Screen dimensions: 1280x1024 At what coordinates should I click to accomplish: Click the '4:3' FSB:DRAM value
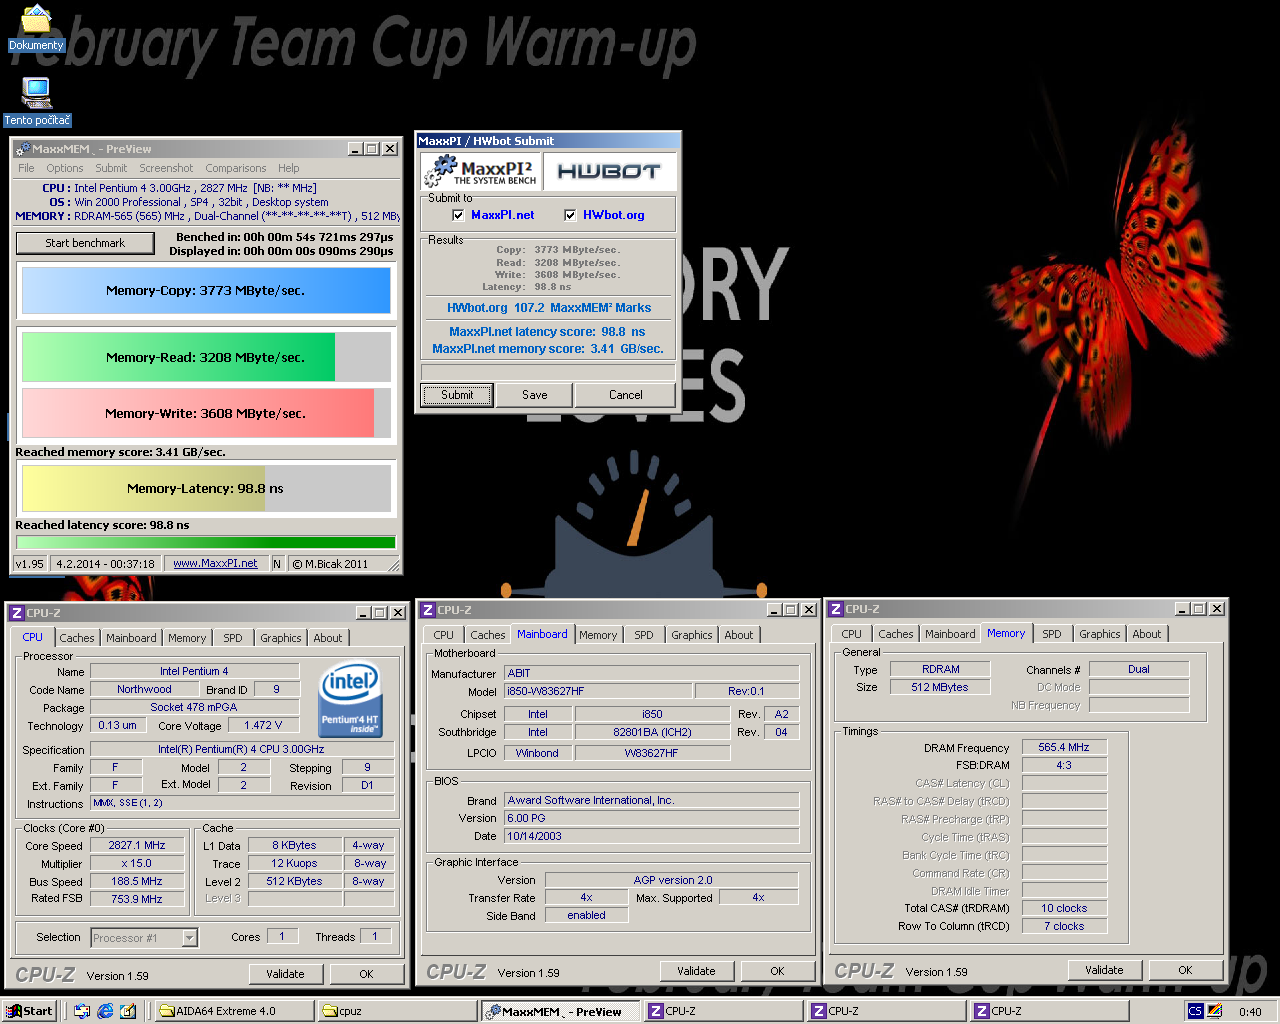(1064, 765)
